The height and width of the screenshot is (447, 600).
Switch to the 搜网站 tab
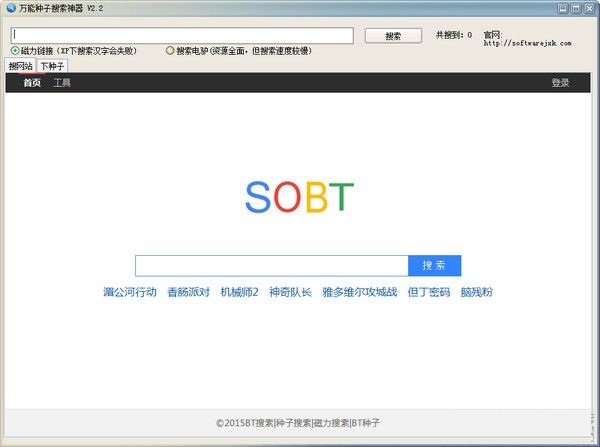point(20,66)
